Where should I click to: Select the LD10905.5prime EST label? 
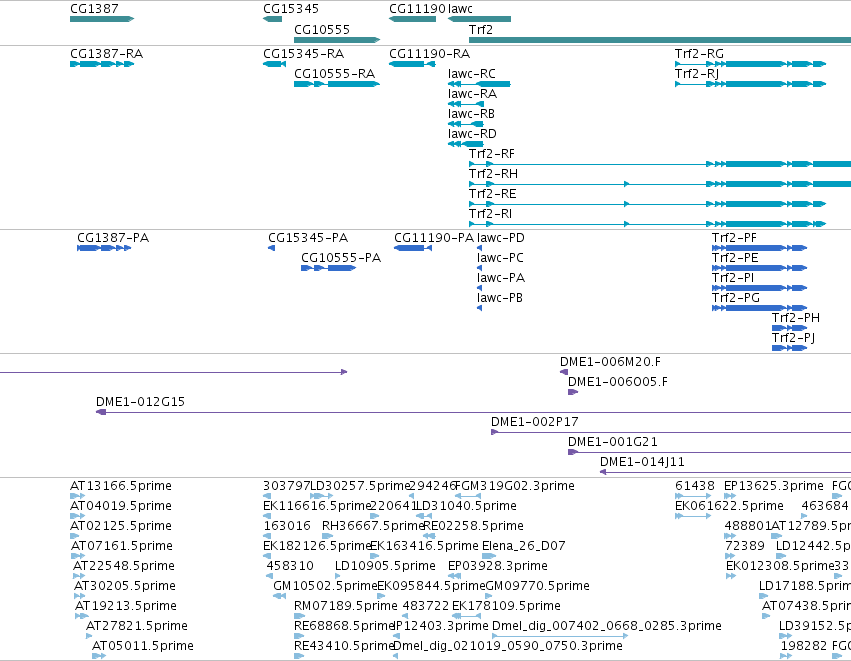point(385,567)
